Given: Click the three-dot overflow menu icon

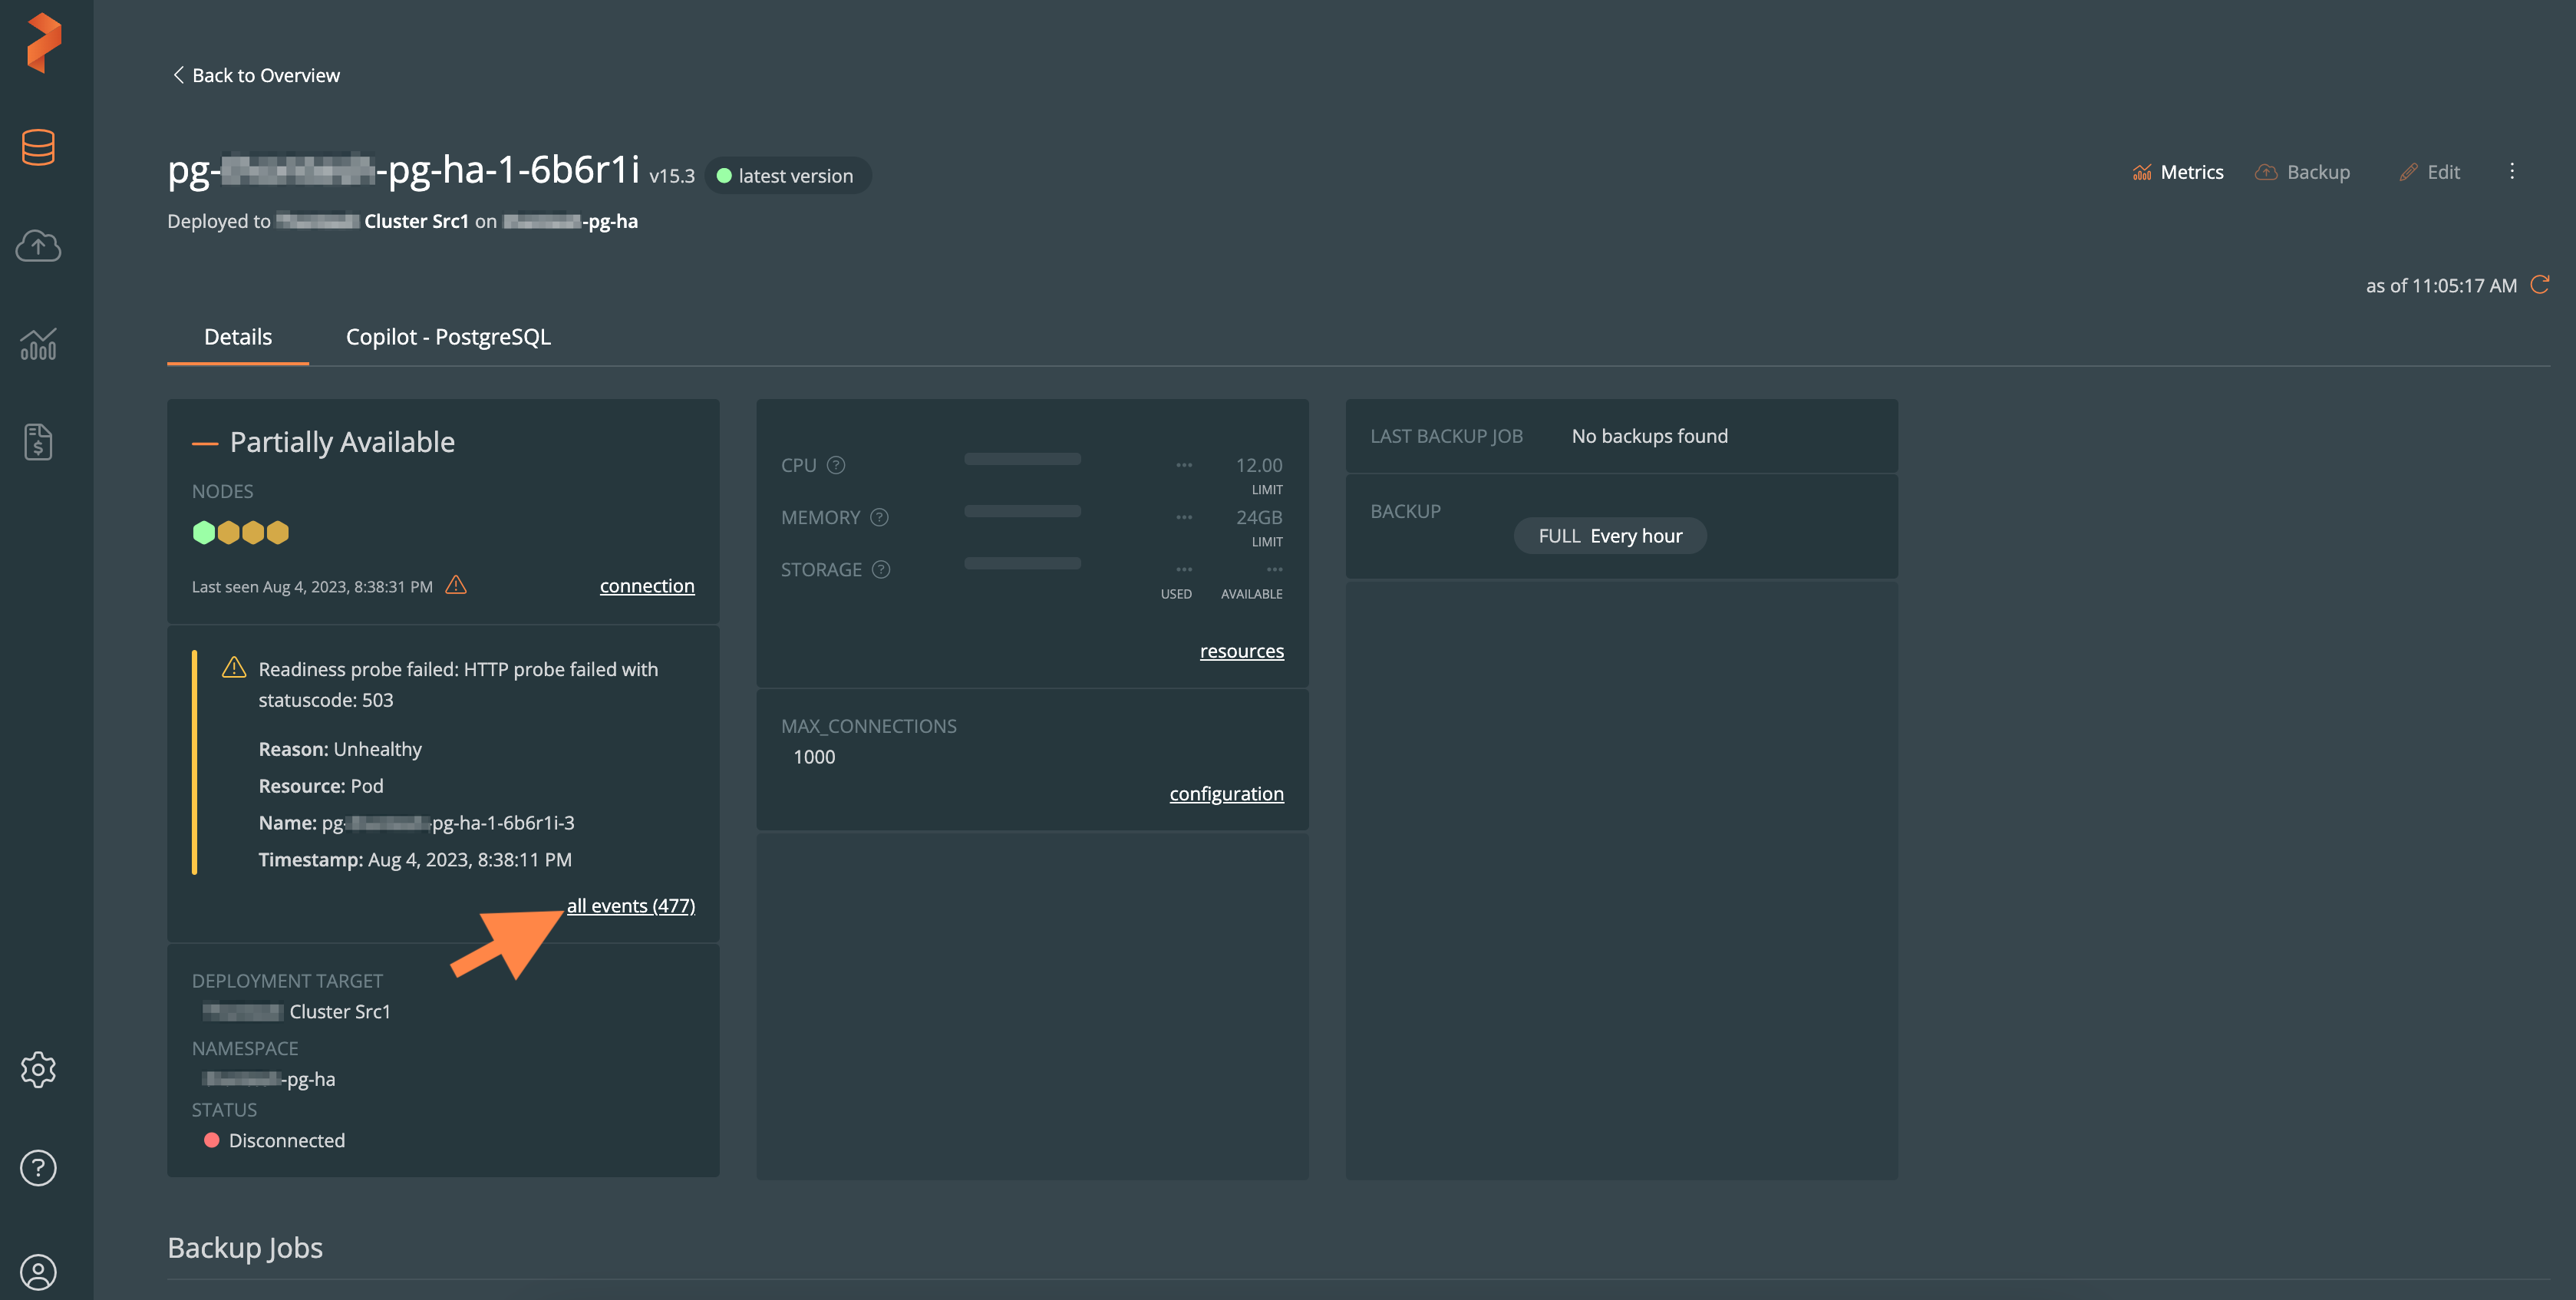Looking at the screenshot, I should click(x=2512, y=173).
